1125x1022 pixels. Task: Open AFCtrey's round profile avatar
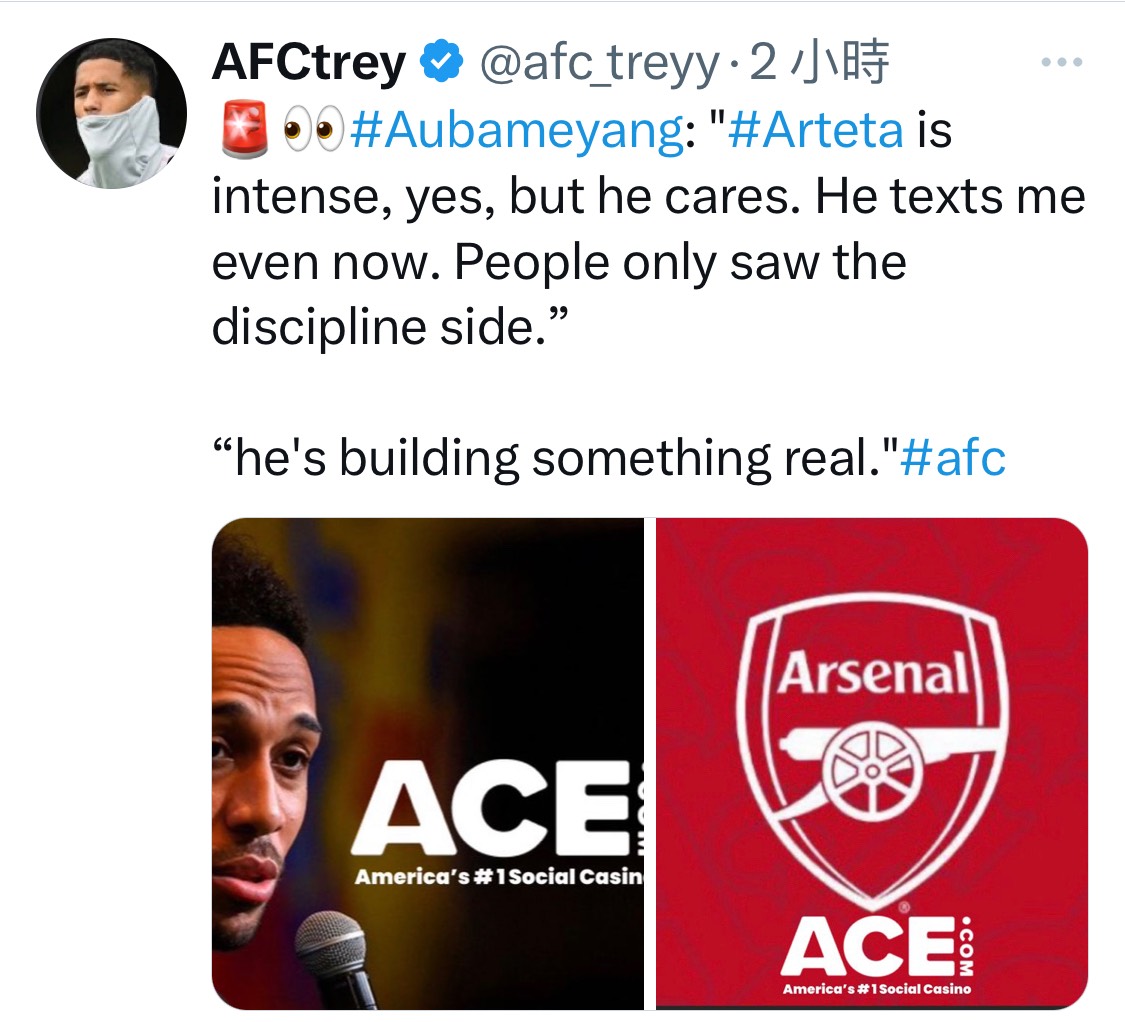coord(112,113)
